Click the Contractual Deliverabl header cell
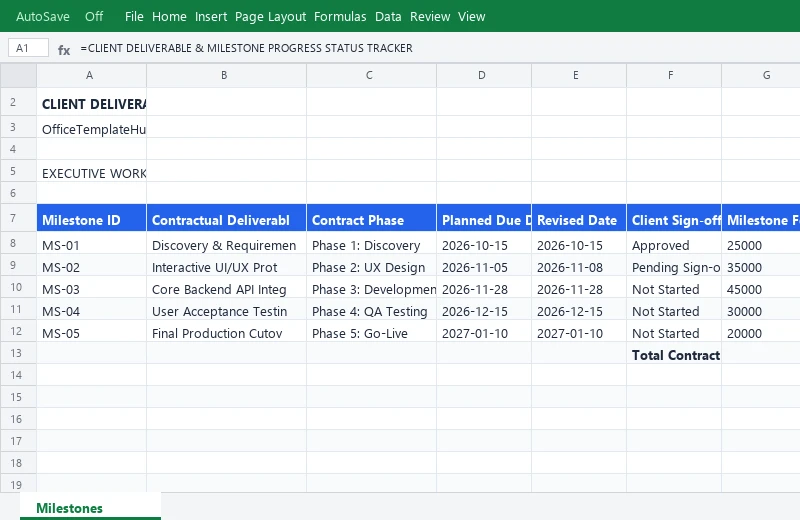 (x=227, y=220)
